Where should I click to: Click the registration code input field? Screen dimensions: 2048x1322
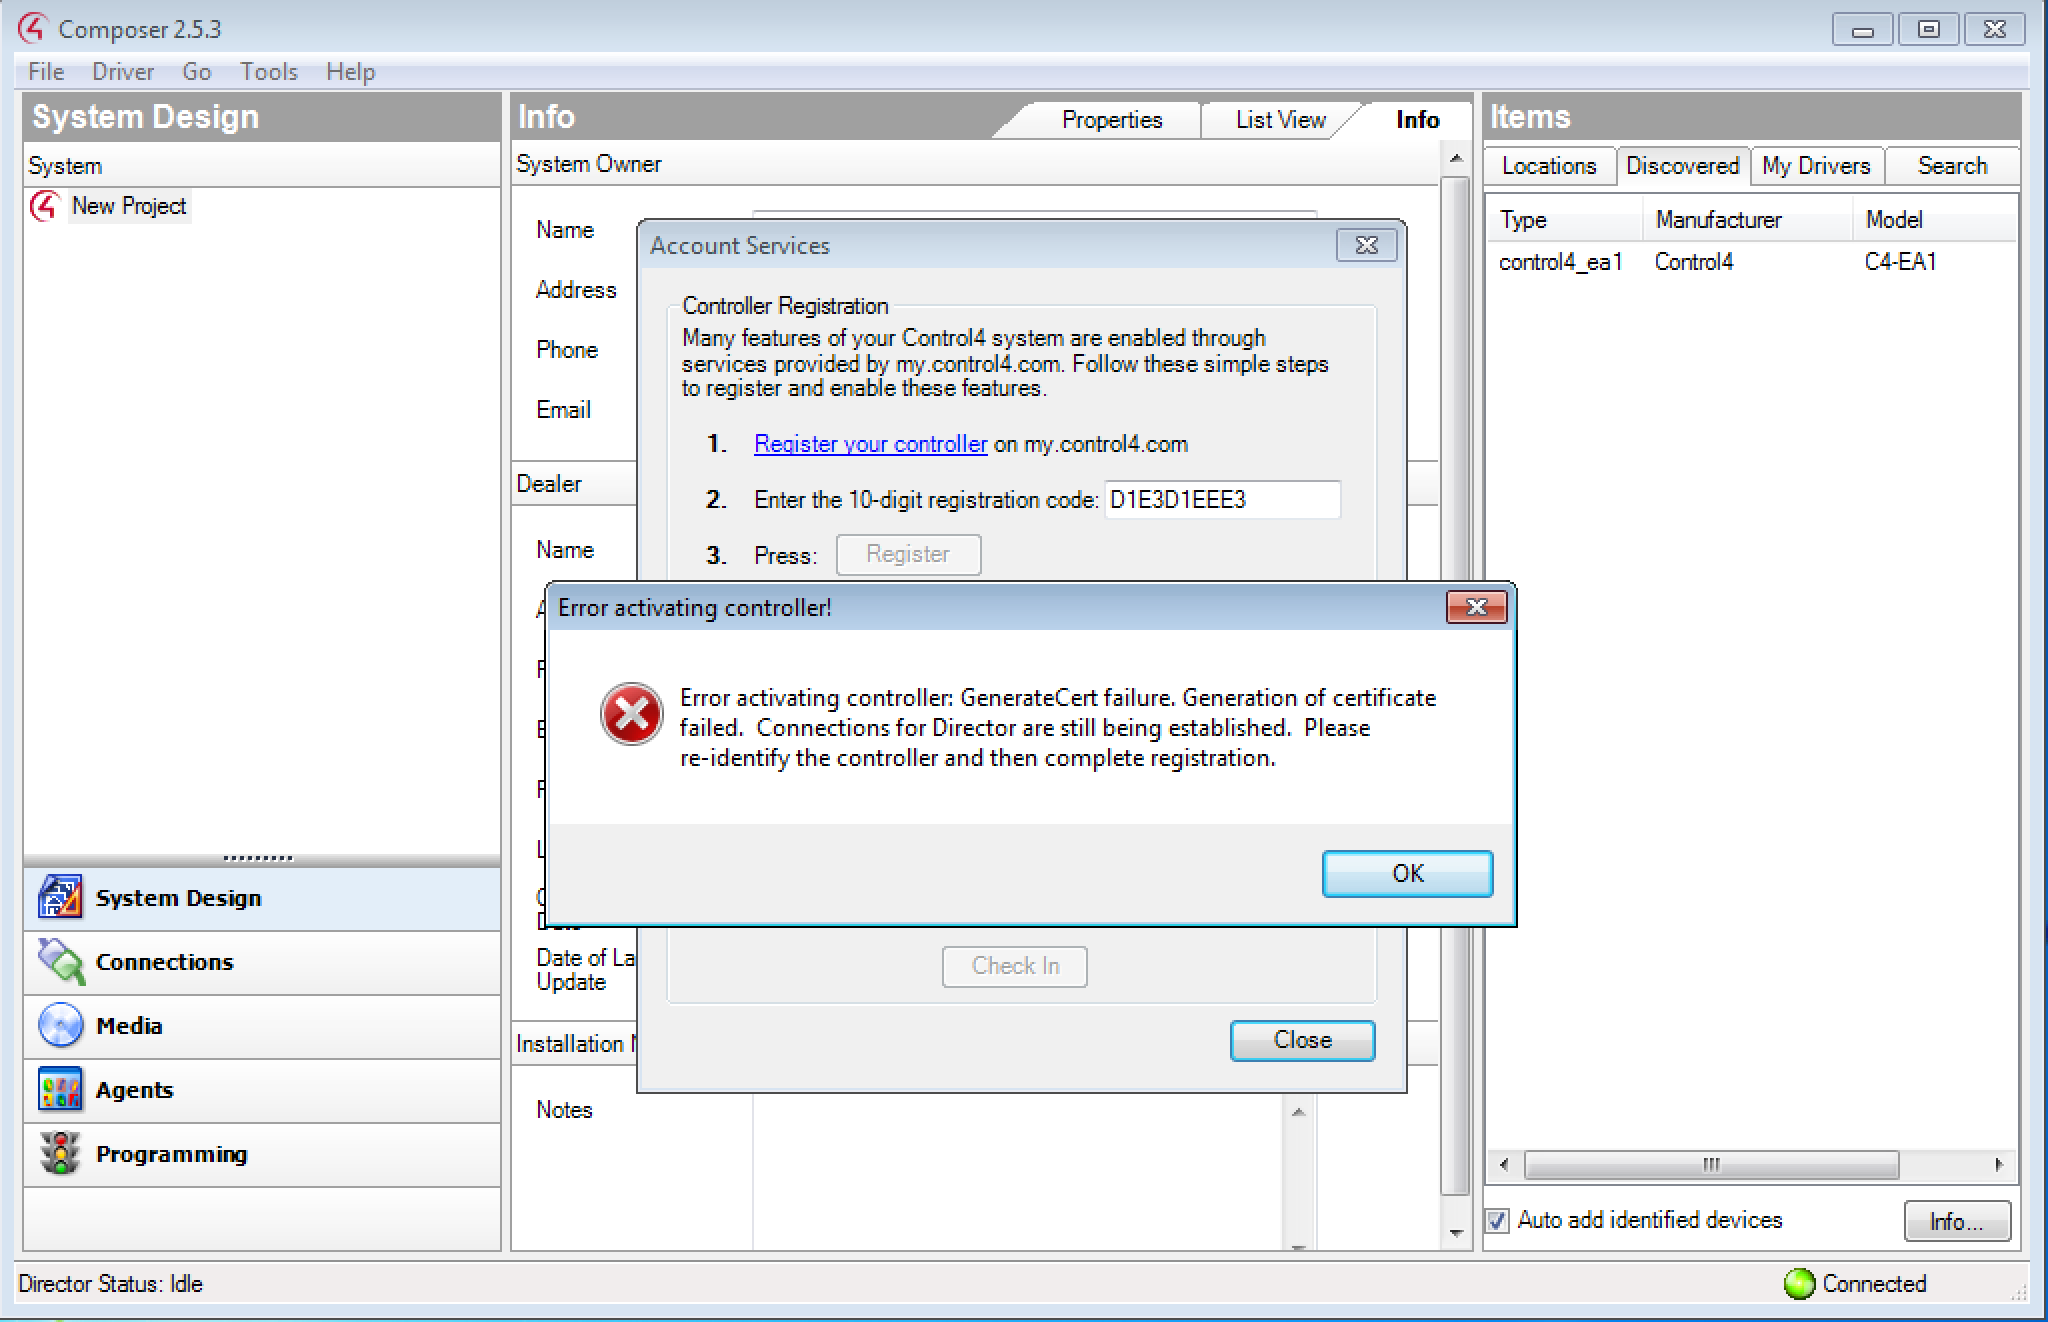point(1222,500)
